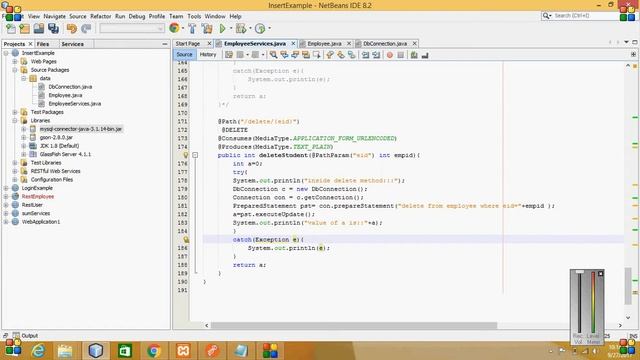This screenshot has height=360, width=640.
Task: Click the Open Project toolbar icon
Action: tap(39, 29)
